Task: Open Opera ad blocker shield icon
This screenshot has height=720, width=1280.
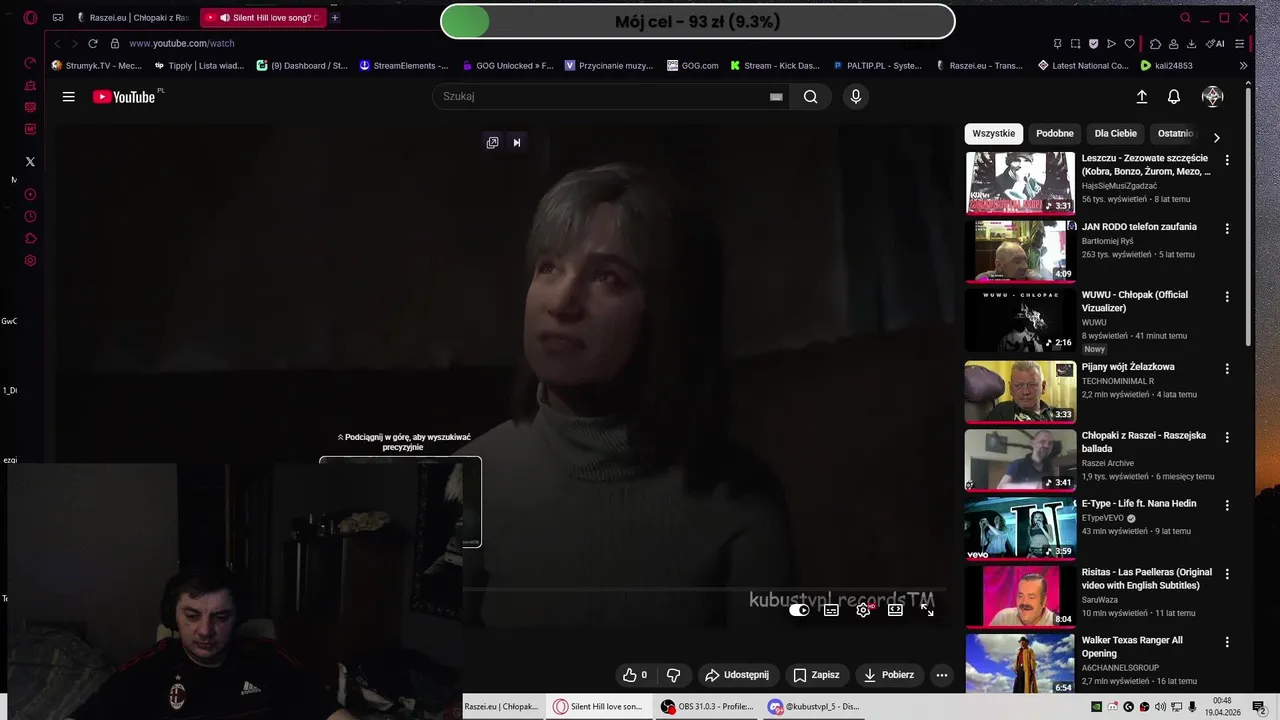Action: (1093, 44)
